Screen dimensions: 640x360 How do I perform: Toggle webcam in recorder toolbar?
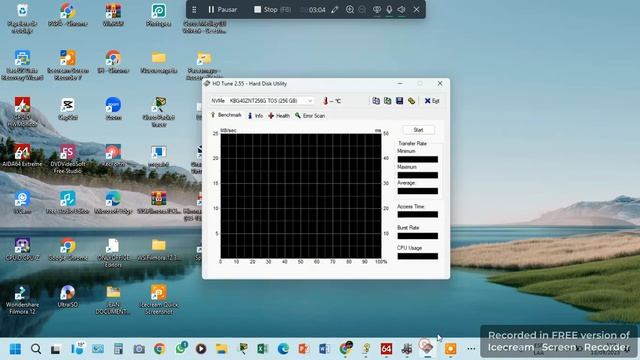tap(377, 9)
